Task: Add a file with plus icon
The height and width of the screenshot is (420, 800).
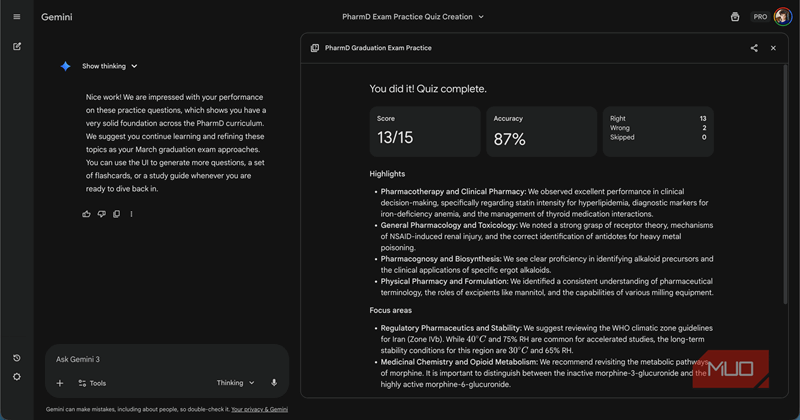Action: (x=60, y=383)
